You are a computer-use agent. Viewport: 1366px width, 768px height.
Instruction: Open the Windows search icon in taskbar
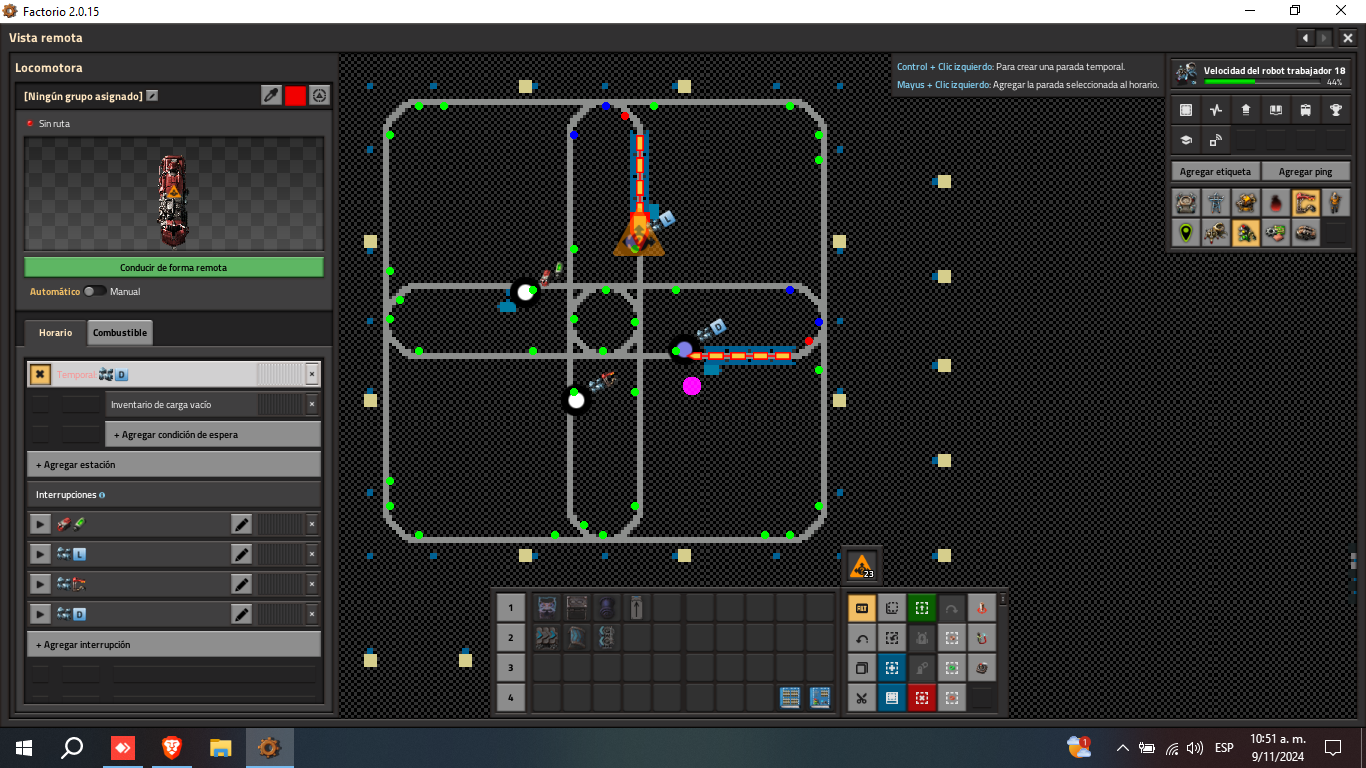click(72, 747)
